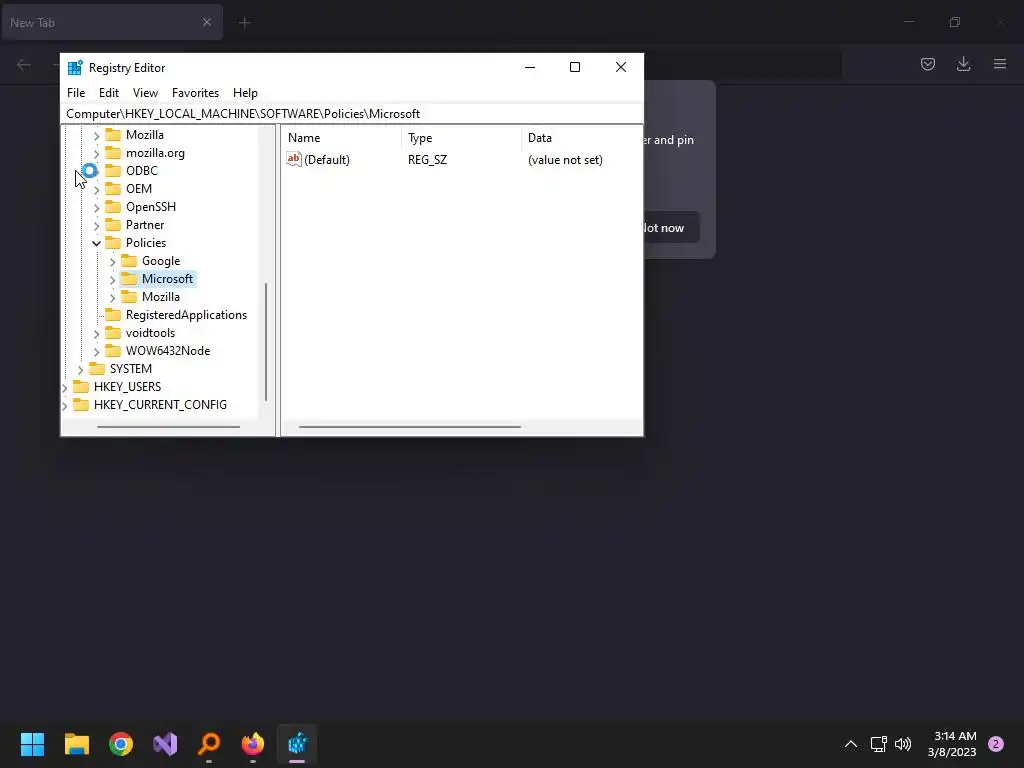1024x768 pixels.
Task: Open Pocket saves in Firefox toolbar
Action: click(x=928, y=64)
